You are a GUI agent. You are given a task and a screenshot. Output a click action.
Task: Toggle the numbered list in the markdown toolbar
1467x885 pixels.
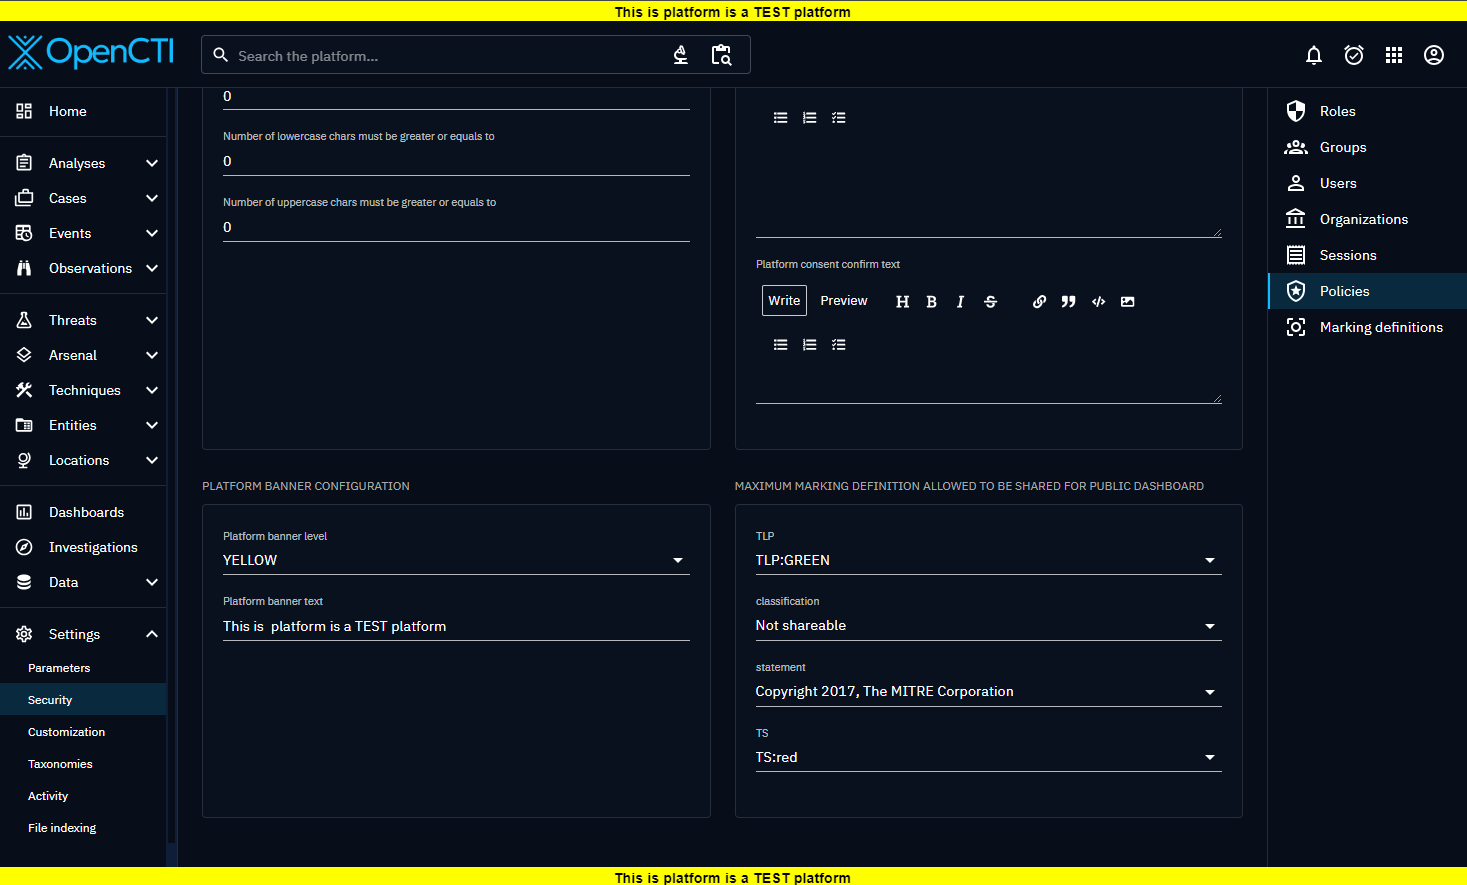[809, 344]
